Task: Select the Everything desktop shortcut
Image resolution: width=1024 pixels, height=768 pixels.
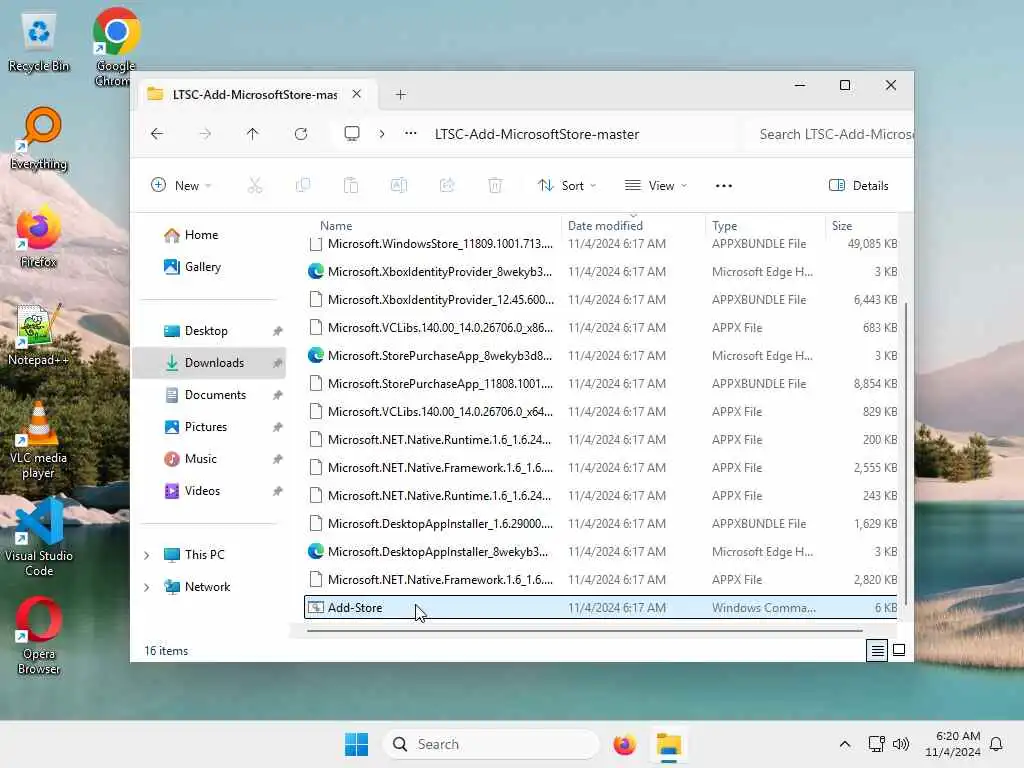Action: coord(39,138)
